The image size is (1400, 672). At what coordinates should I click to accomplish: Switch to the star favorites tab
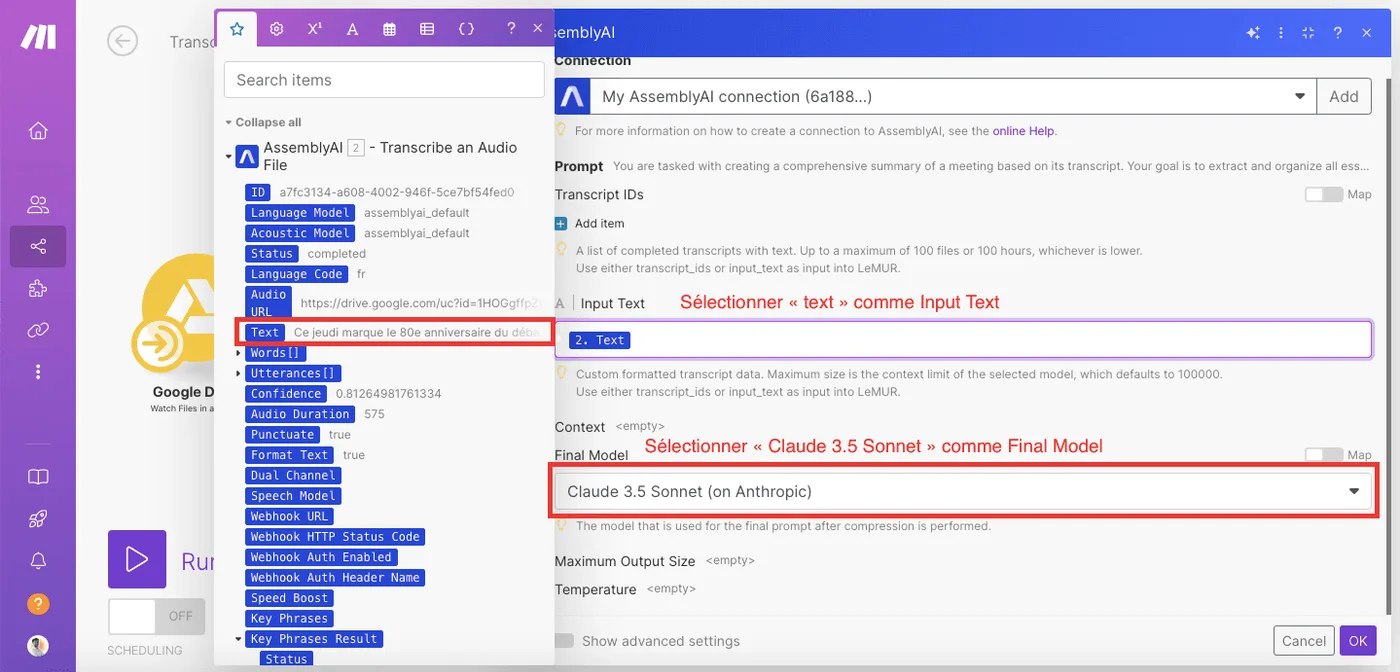coord(237,29)
